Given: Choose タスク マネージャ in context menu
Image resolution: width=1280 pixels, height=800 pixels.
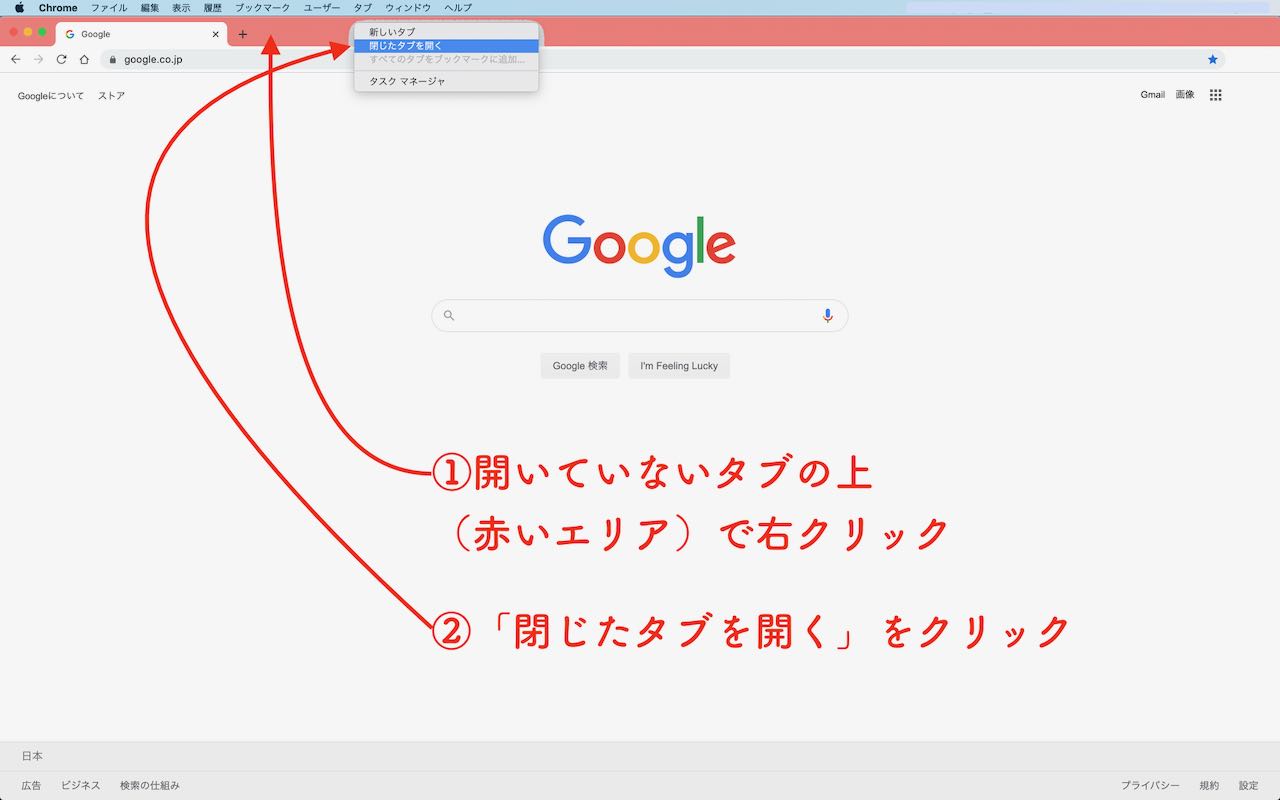Looking at the screenshot, I should [446, 81].
